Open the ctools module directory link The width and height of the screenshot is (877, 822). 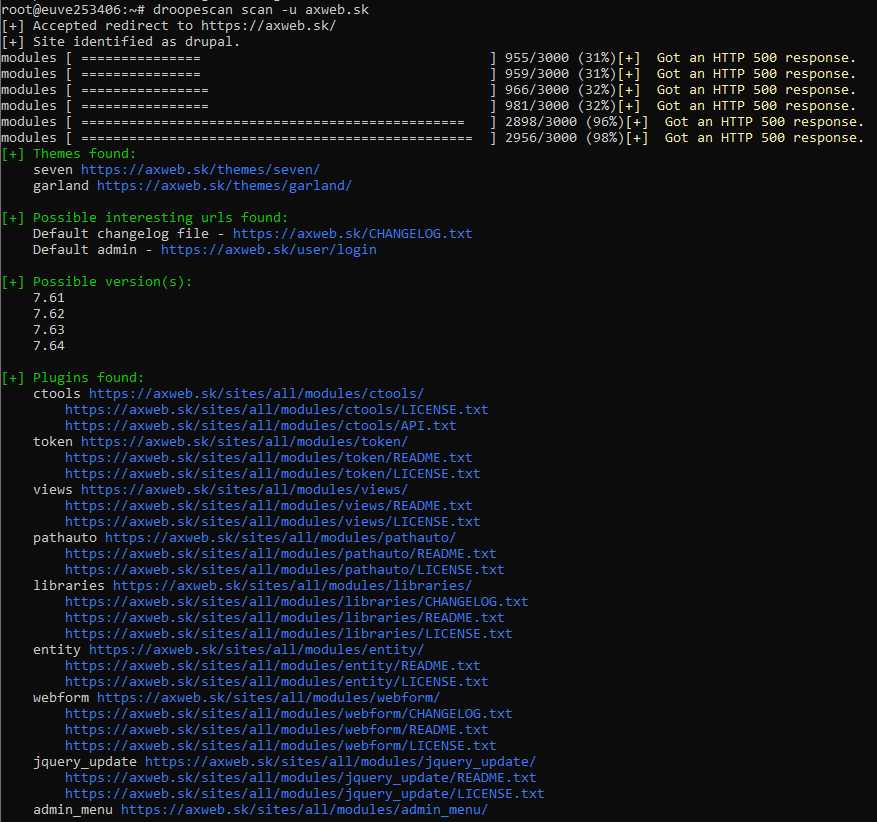click(x=256, y=394)
